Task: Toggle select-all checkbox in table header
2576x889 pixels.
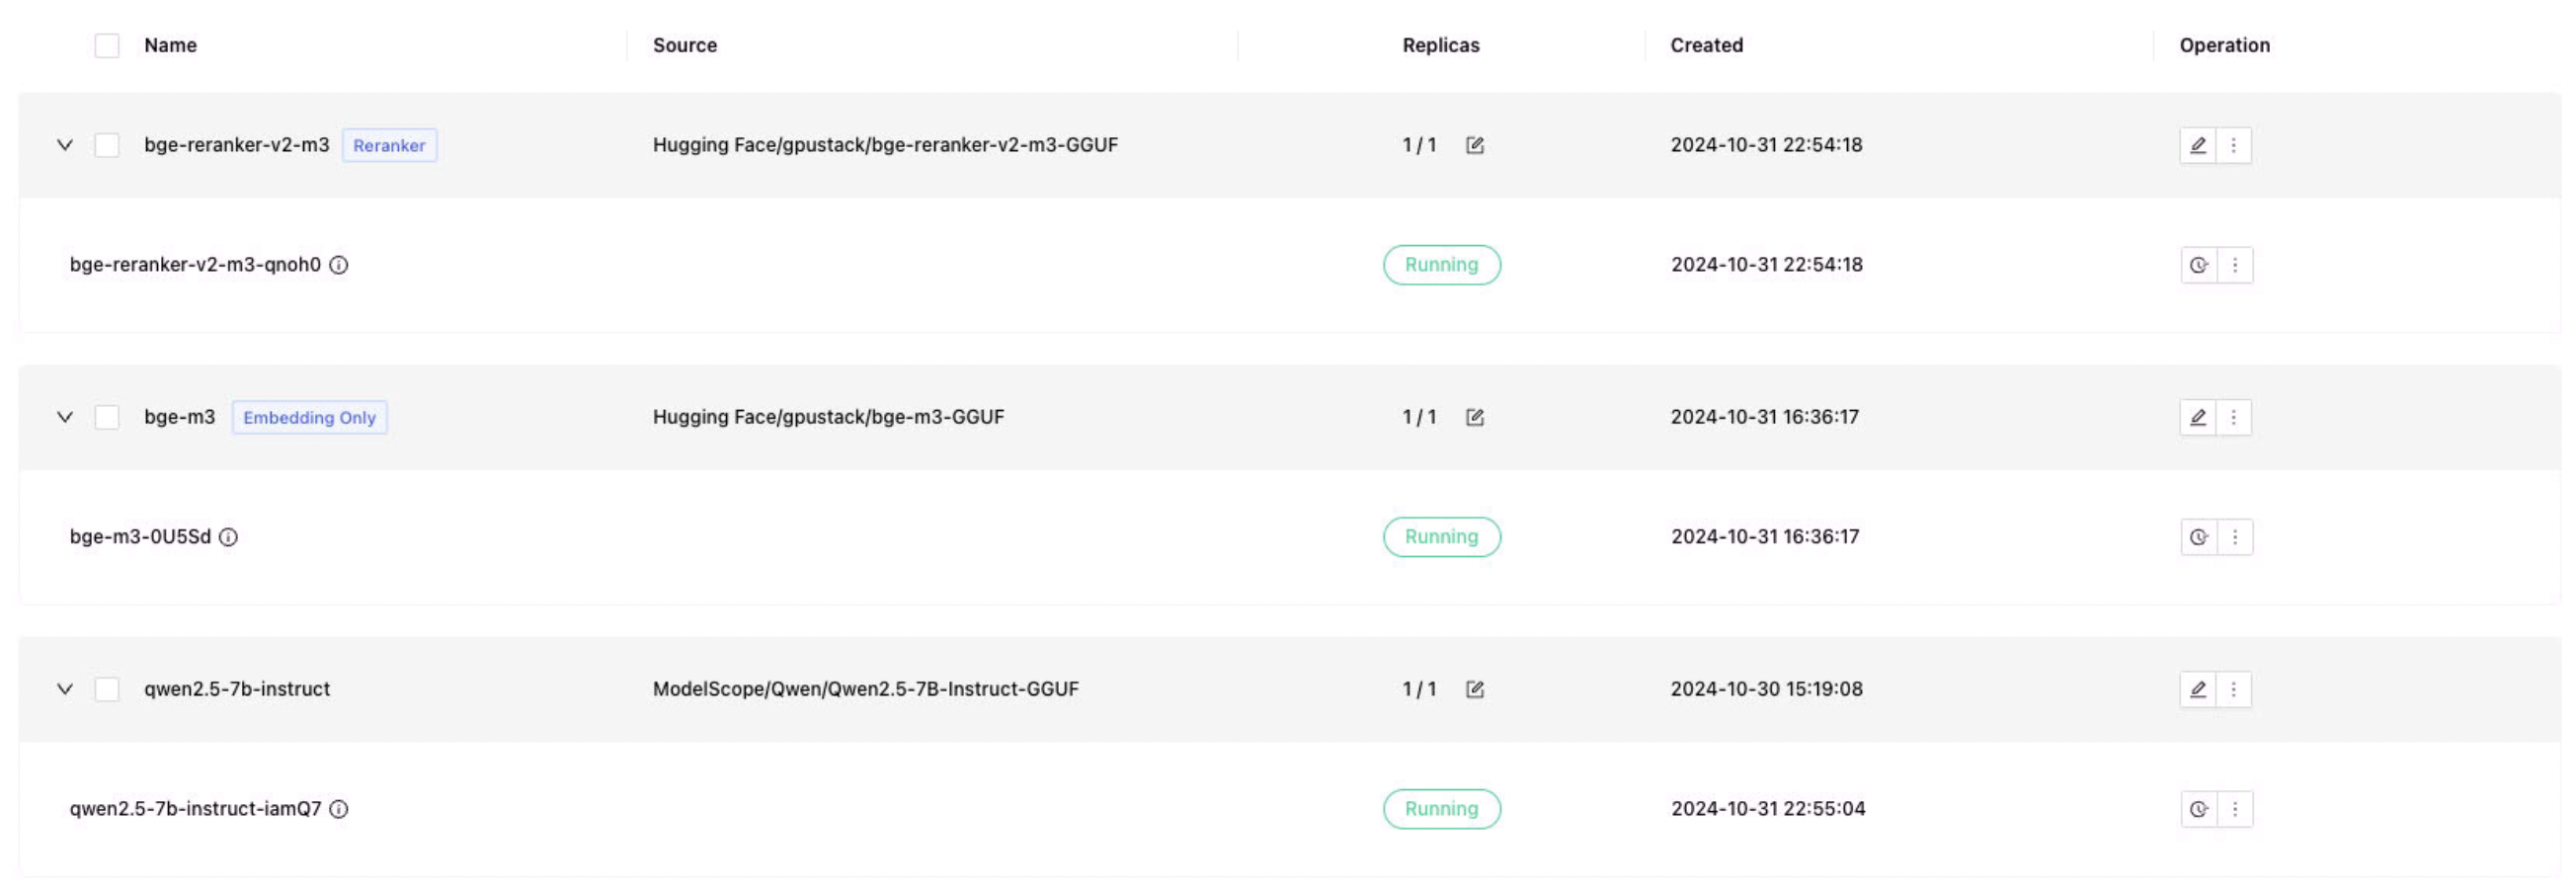Action: tap(107, 45)
